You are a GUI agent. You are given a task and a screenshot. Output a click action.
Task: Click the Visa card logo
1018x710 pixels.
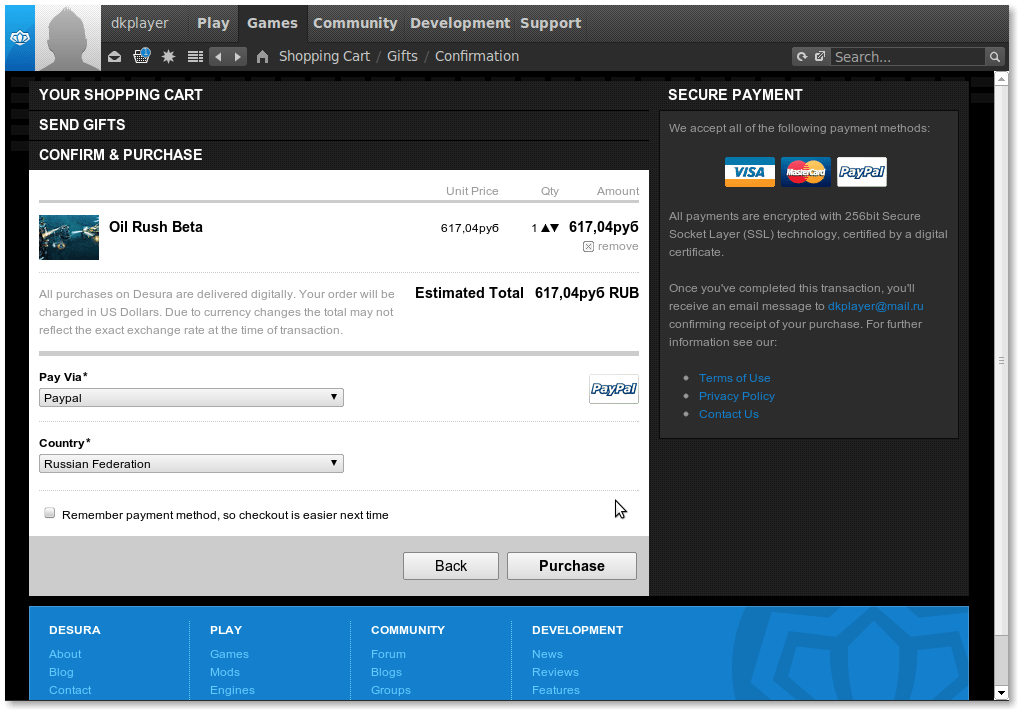click(x=750, y=172)
